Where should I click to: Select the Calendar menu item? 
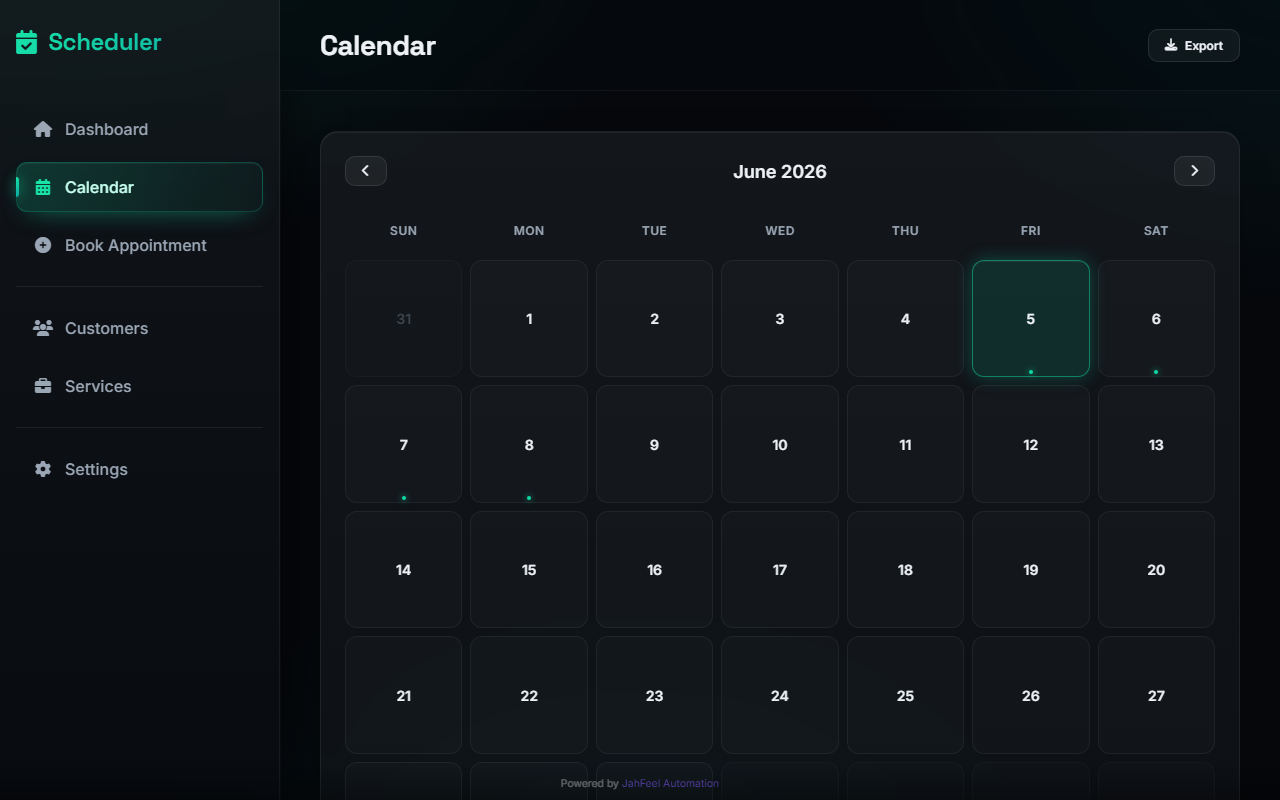point(139,187)
